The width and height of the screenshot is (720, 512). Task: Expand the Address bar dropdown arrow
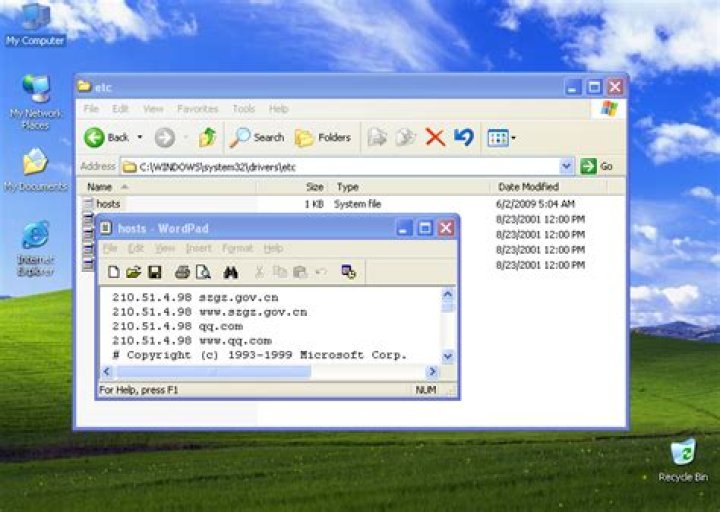coord(567,166)
